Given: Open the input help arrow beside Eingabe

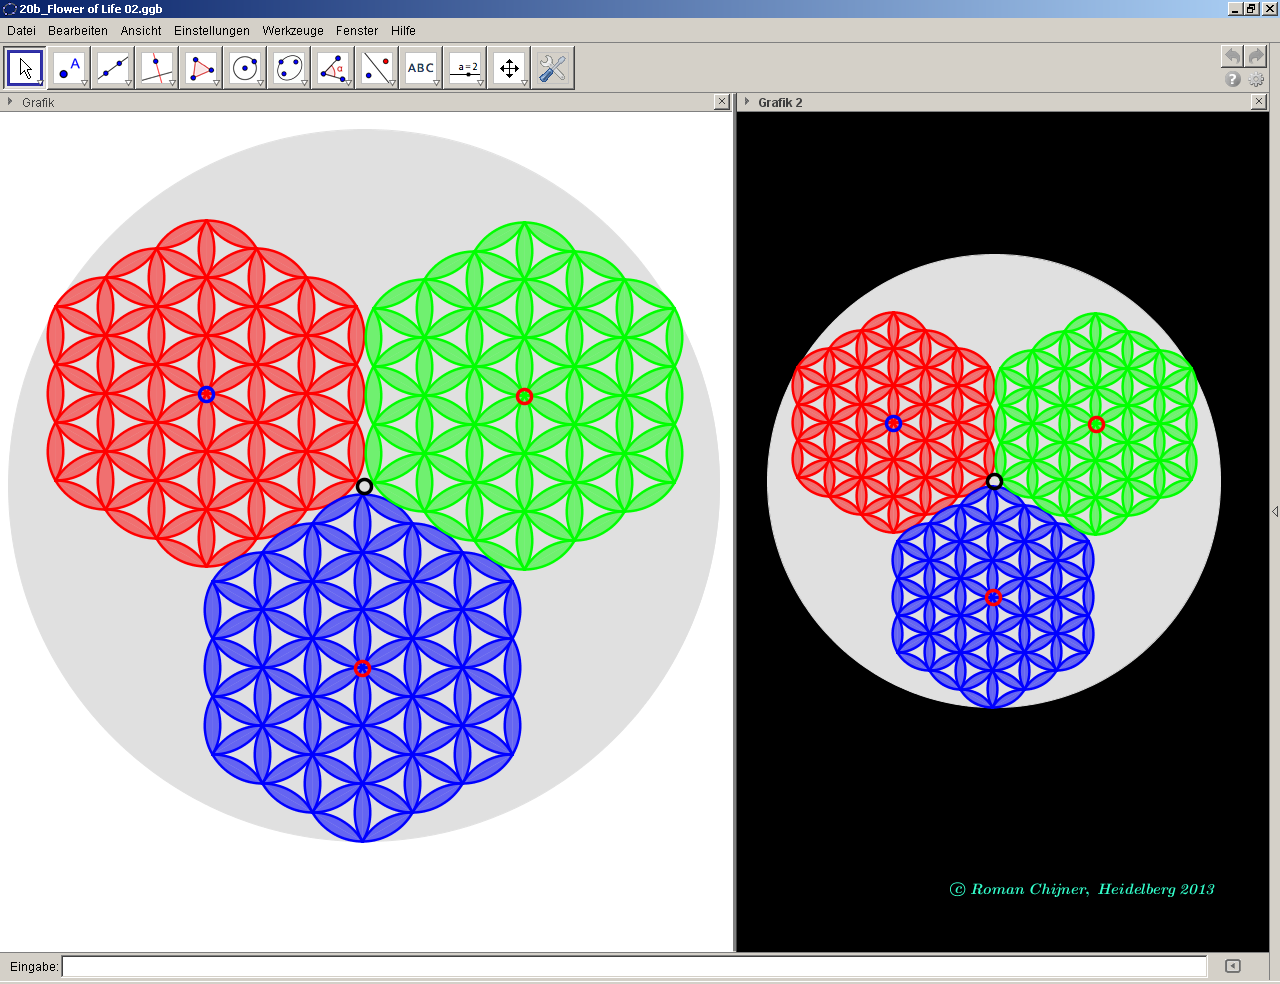Looking at the screenshot, I should (x=1232, y=966).
